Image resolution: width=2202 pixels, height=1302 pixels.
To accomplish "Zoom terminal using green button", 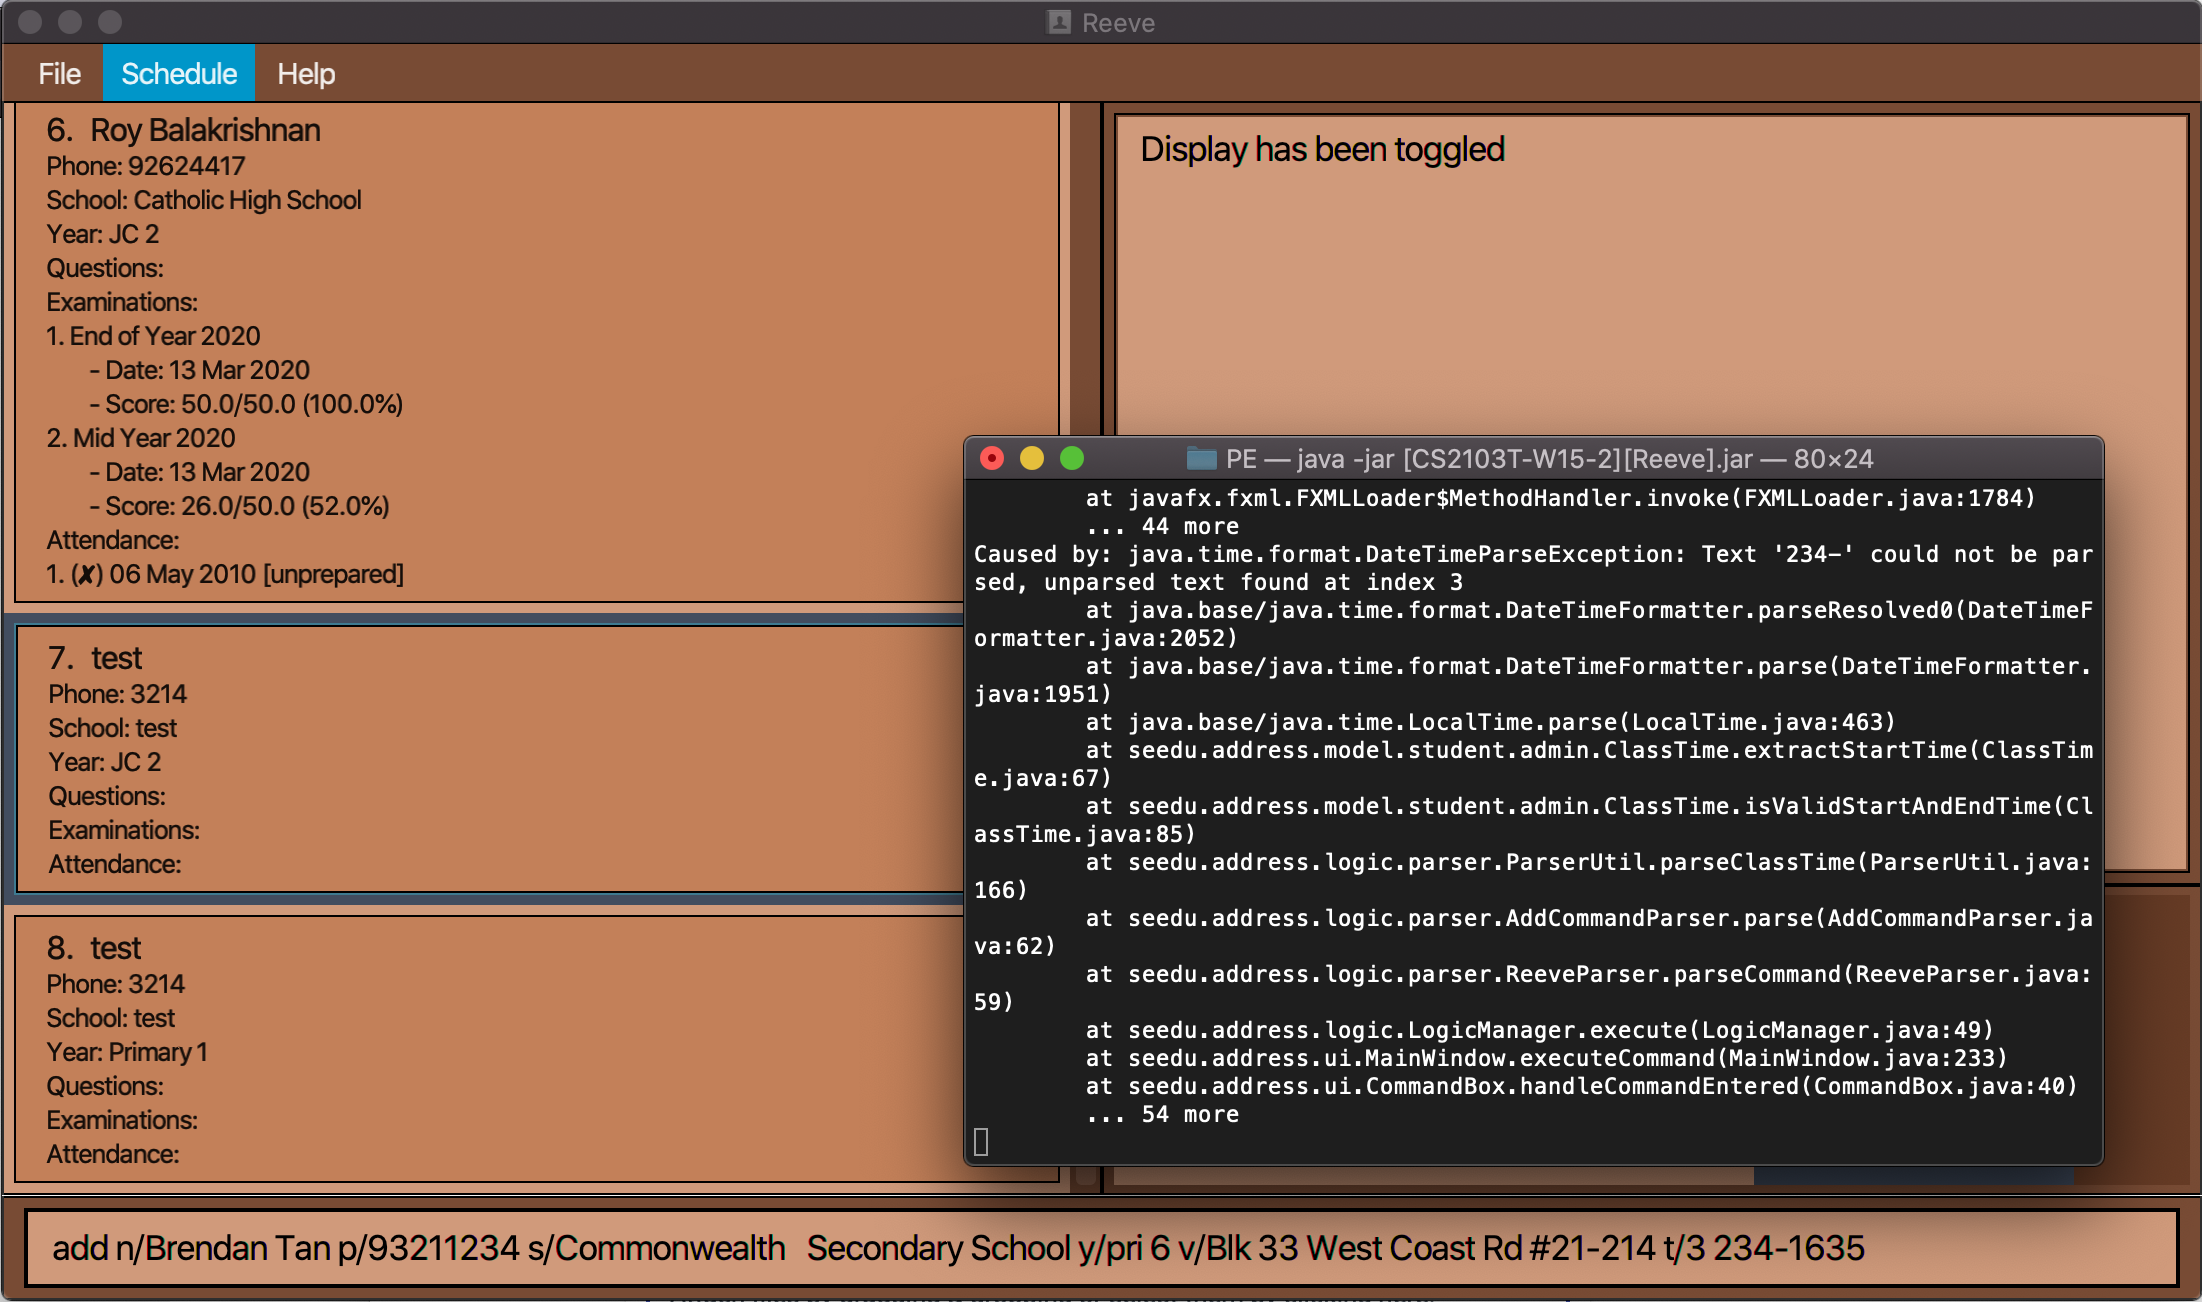I will coord(1071,459).
